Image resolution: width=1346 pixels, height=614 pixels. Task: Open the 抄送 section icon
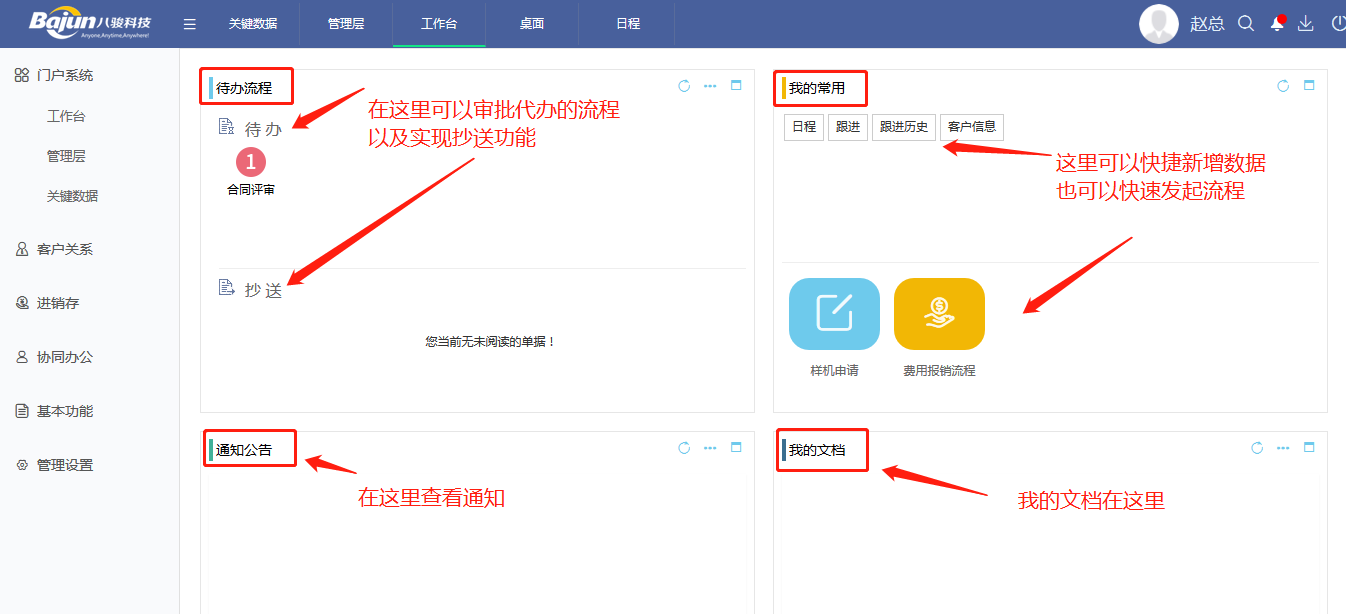click(x=226, y=287)
